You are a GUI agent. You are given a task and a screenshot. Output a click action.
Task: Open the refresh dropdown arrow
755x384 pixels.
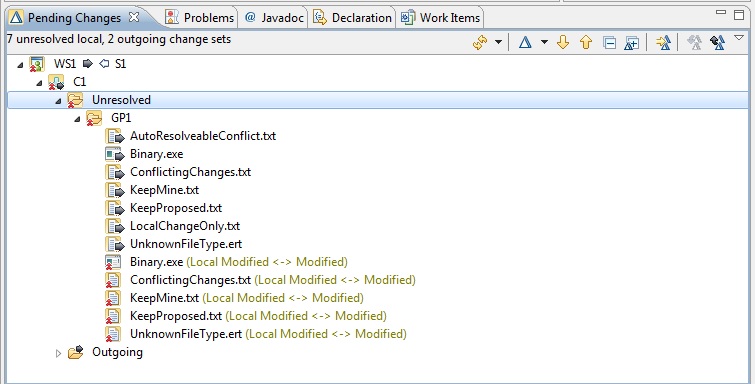pyautogui.click(x=498, y=42)
